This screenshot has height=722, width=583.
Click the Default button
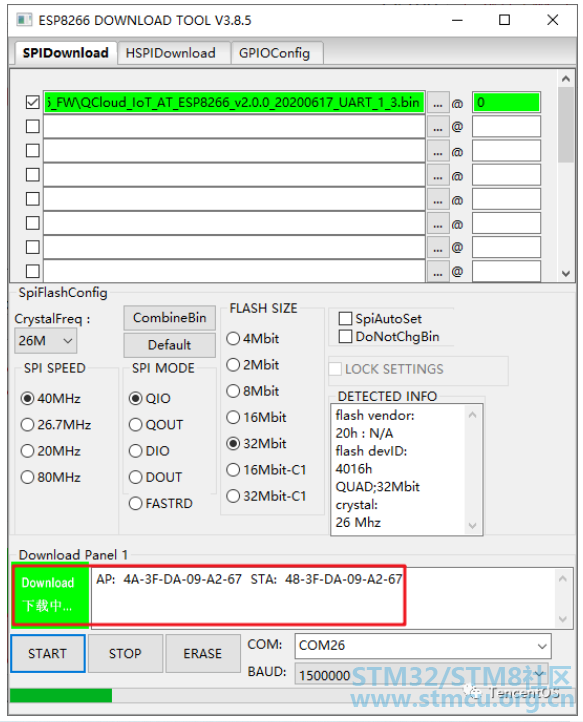point(169,345)
